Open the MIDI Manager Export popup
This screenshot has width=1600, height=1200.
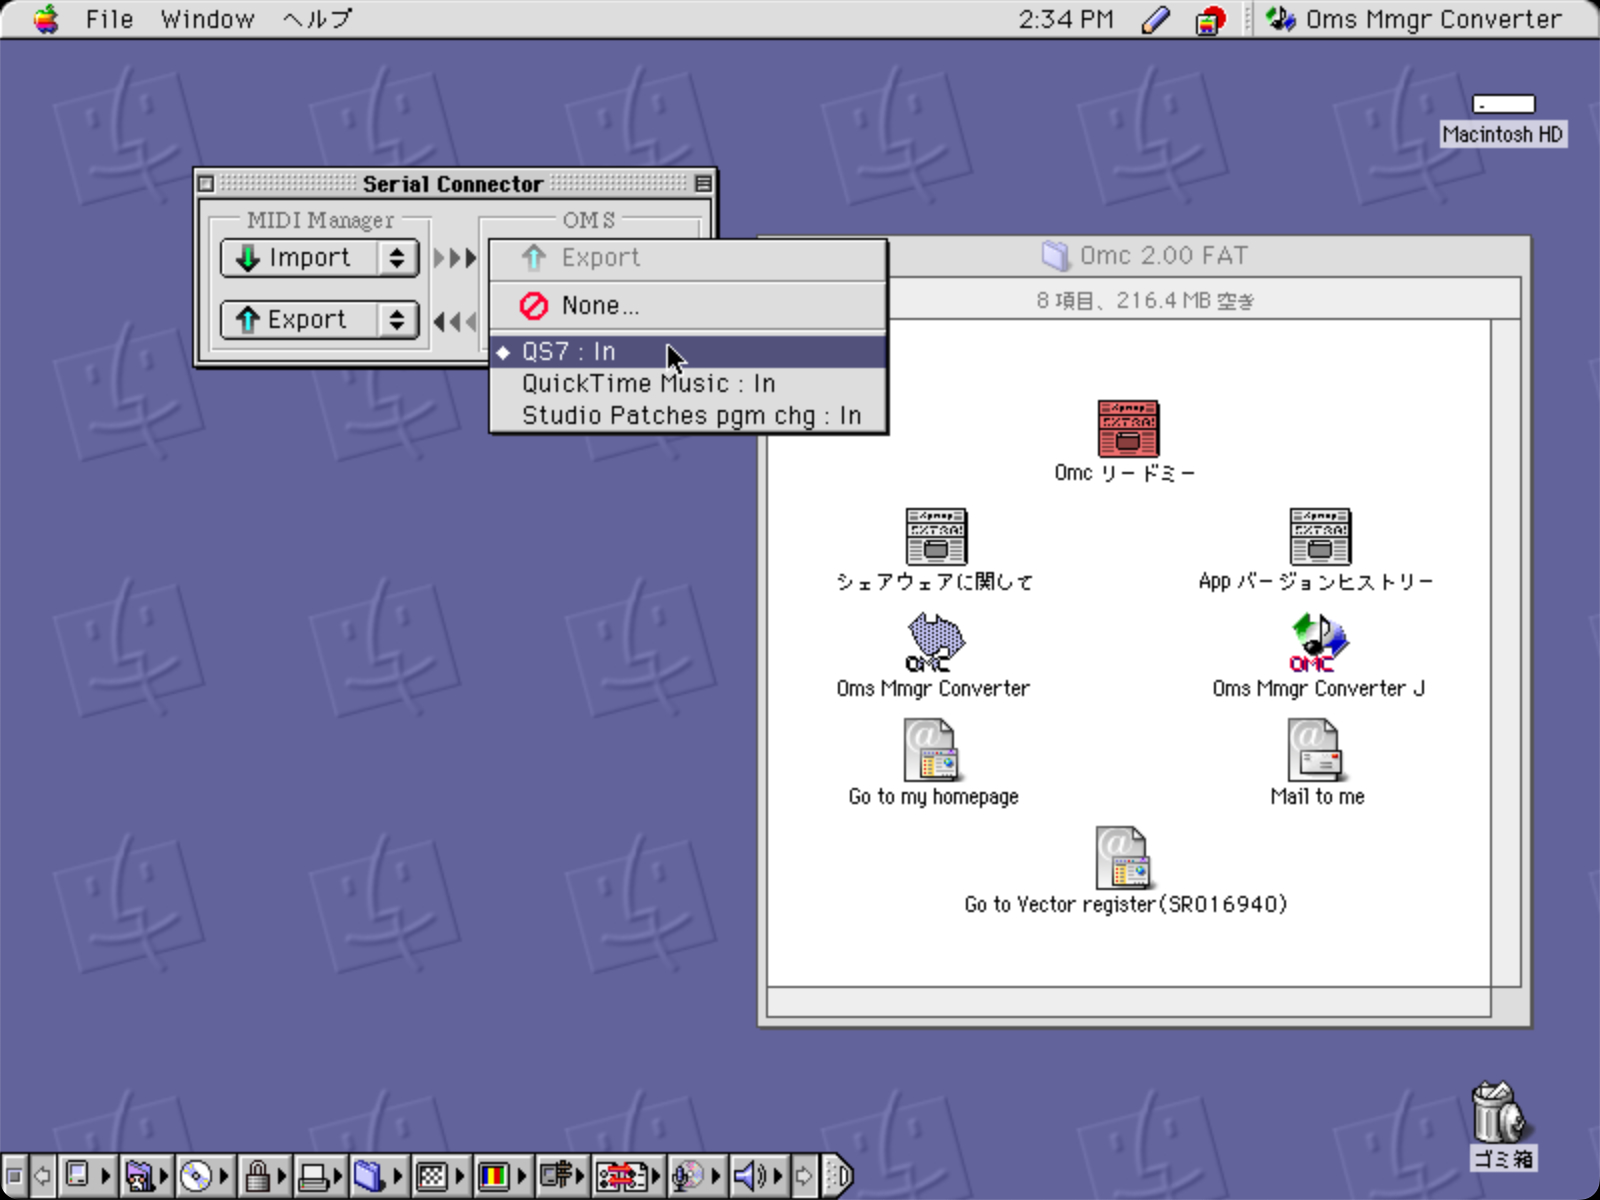coord(318,320)
